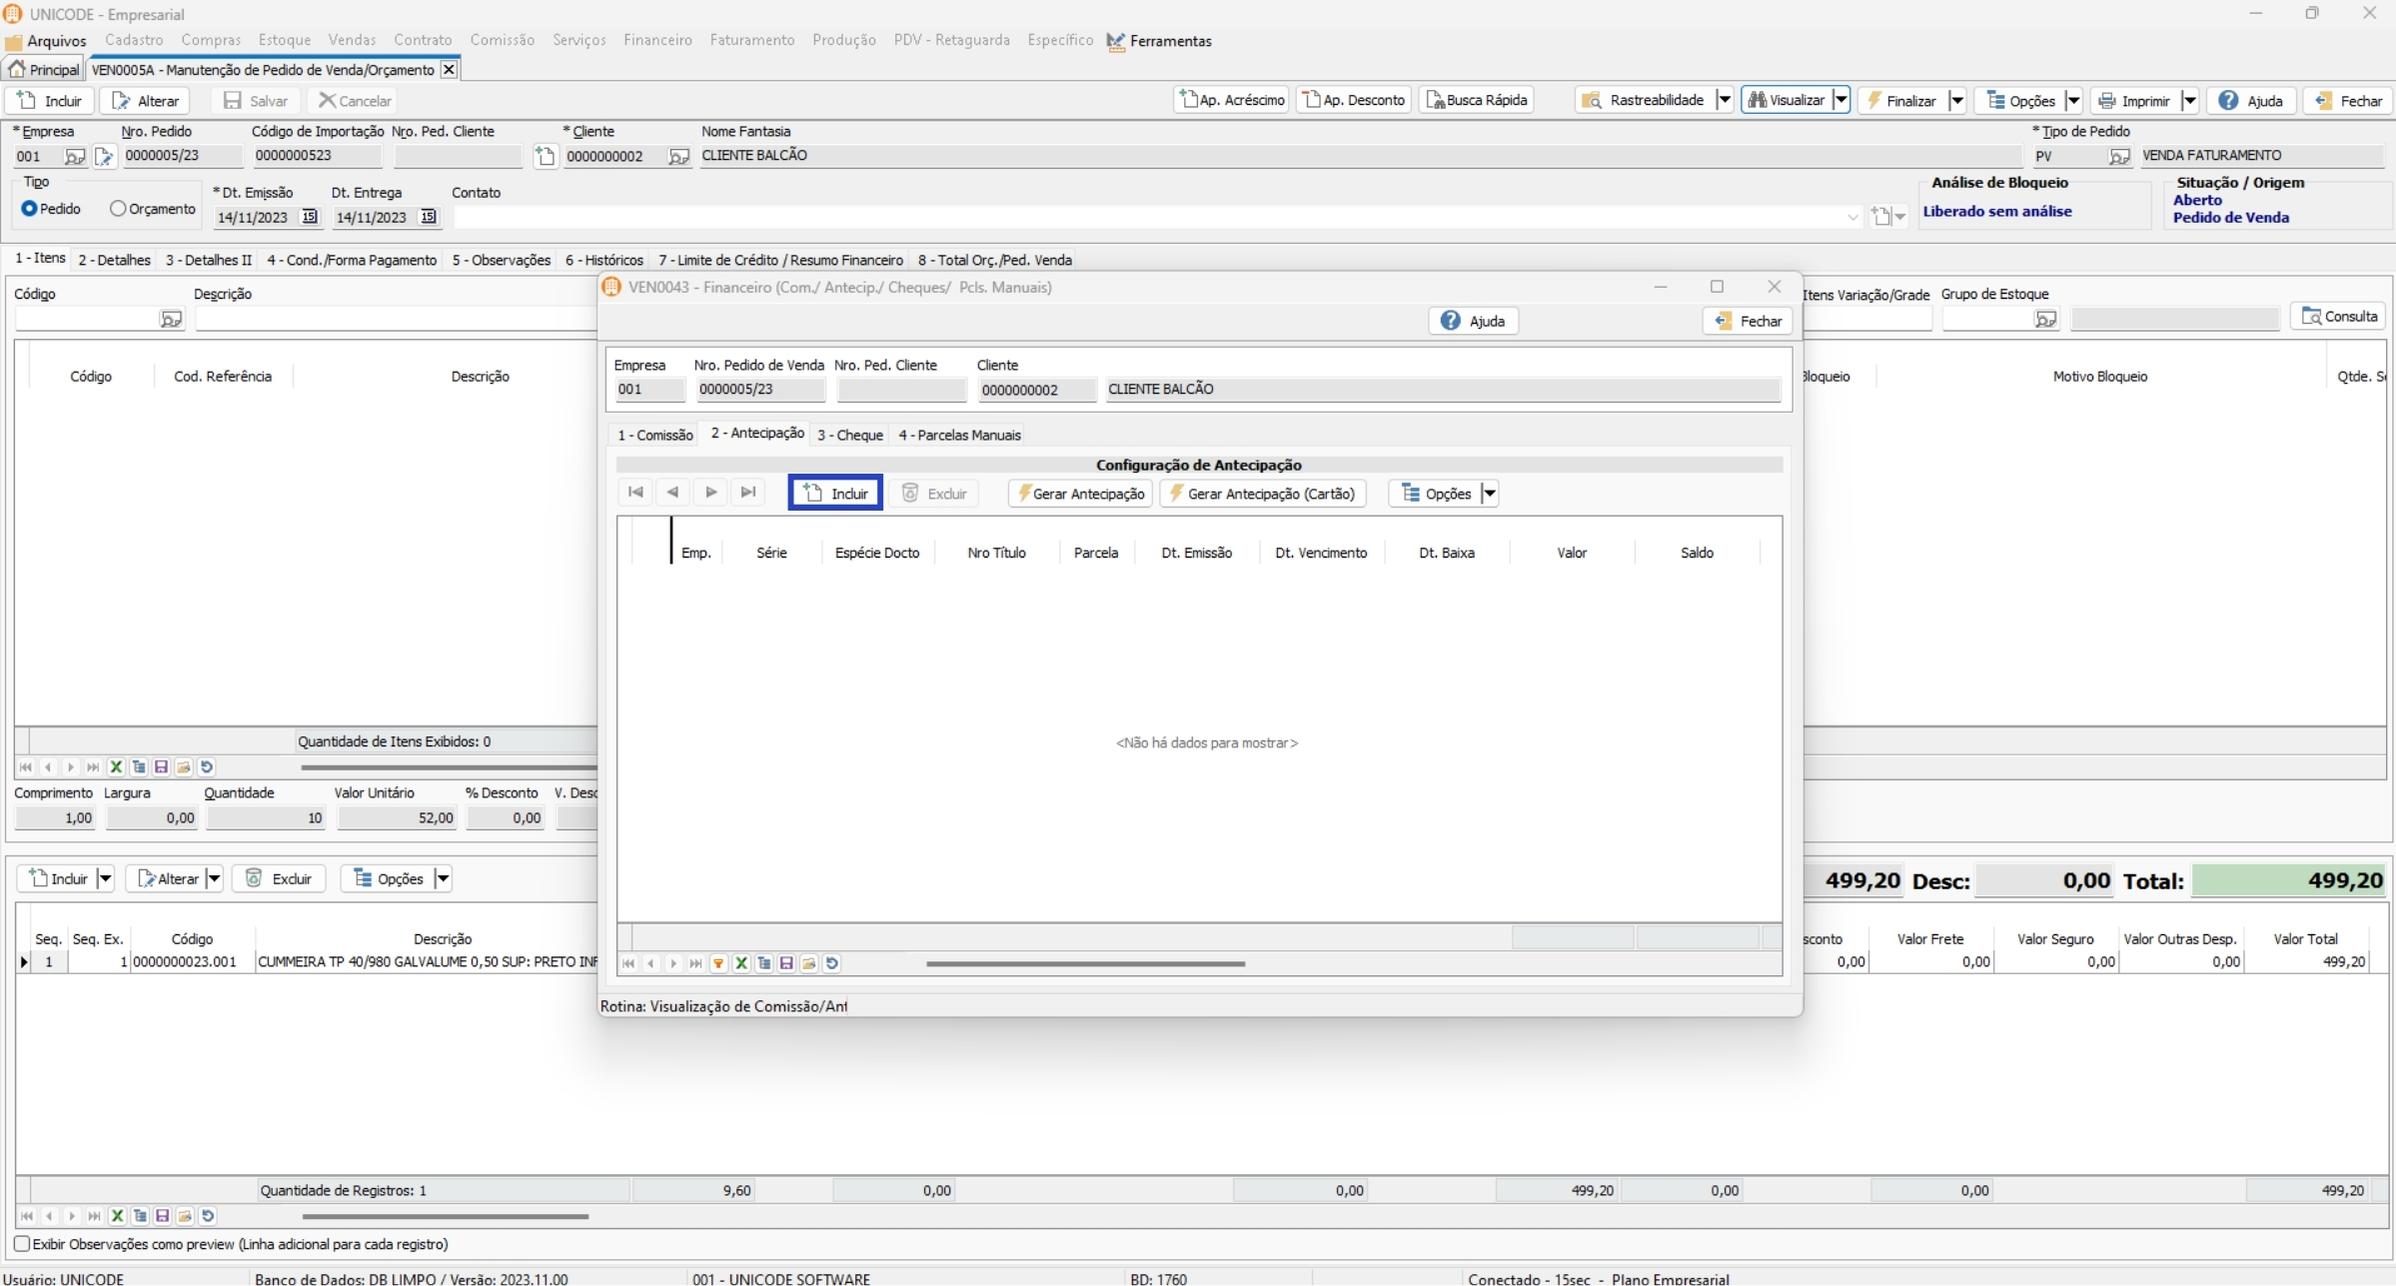The image size is (2396, 1286).
Task: Expand the Opções dropdown arrow in Antecipação dialog
Action: coord(1489,493)
